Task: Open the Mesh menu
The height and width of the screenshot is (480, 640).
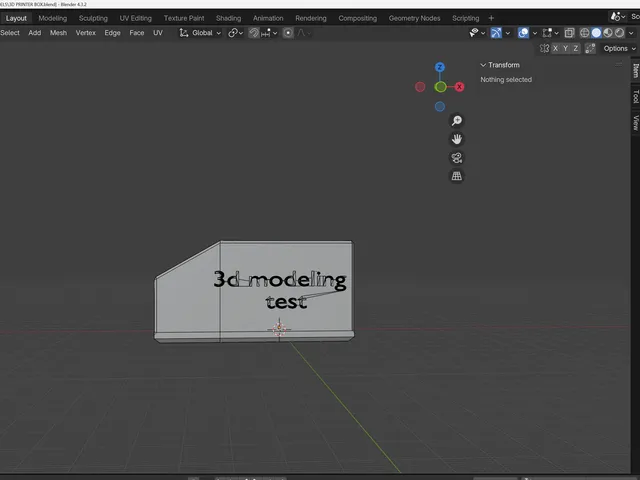Action: point(58,33)
